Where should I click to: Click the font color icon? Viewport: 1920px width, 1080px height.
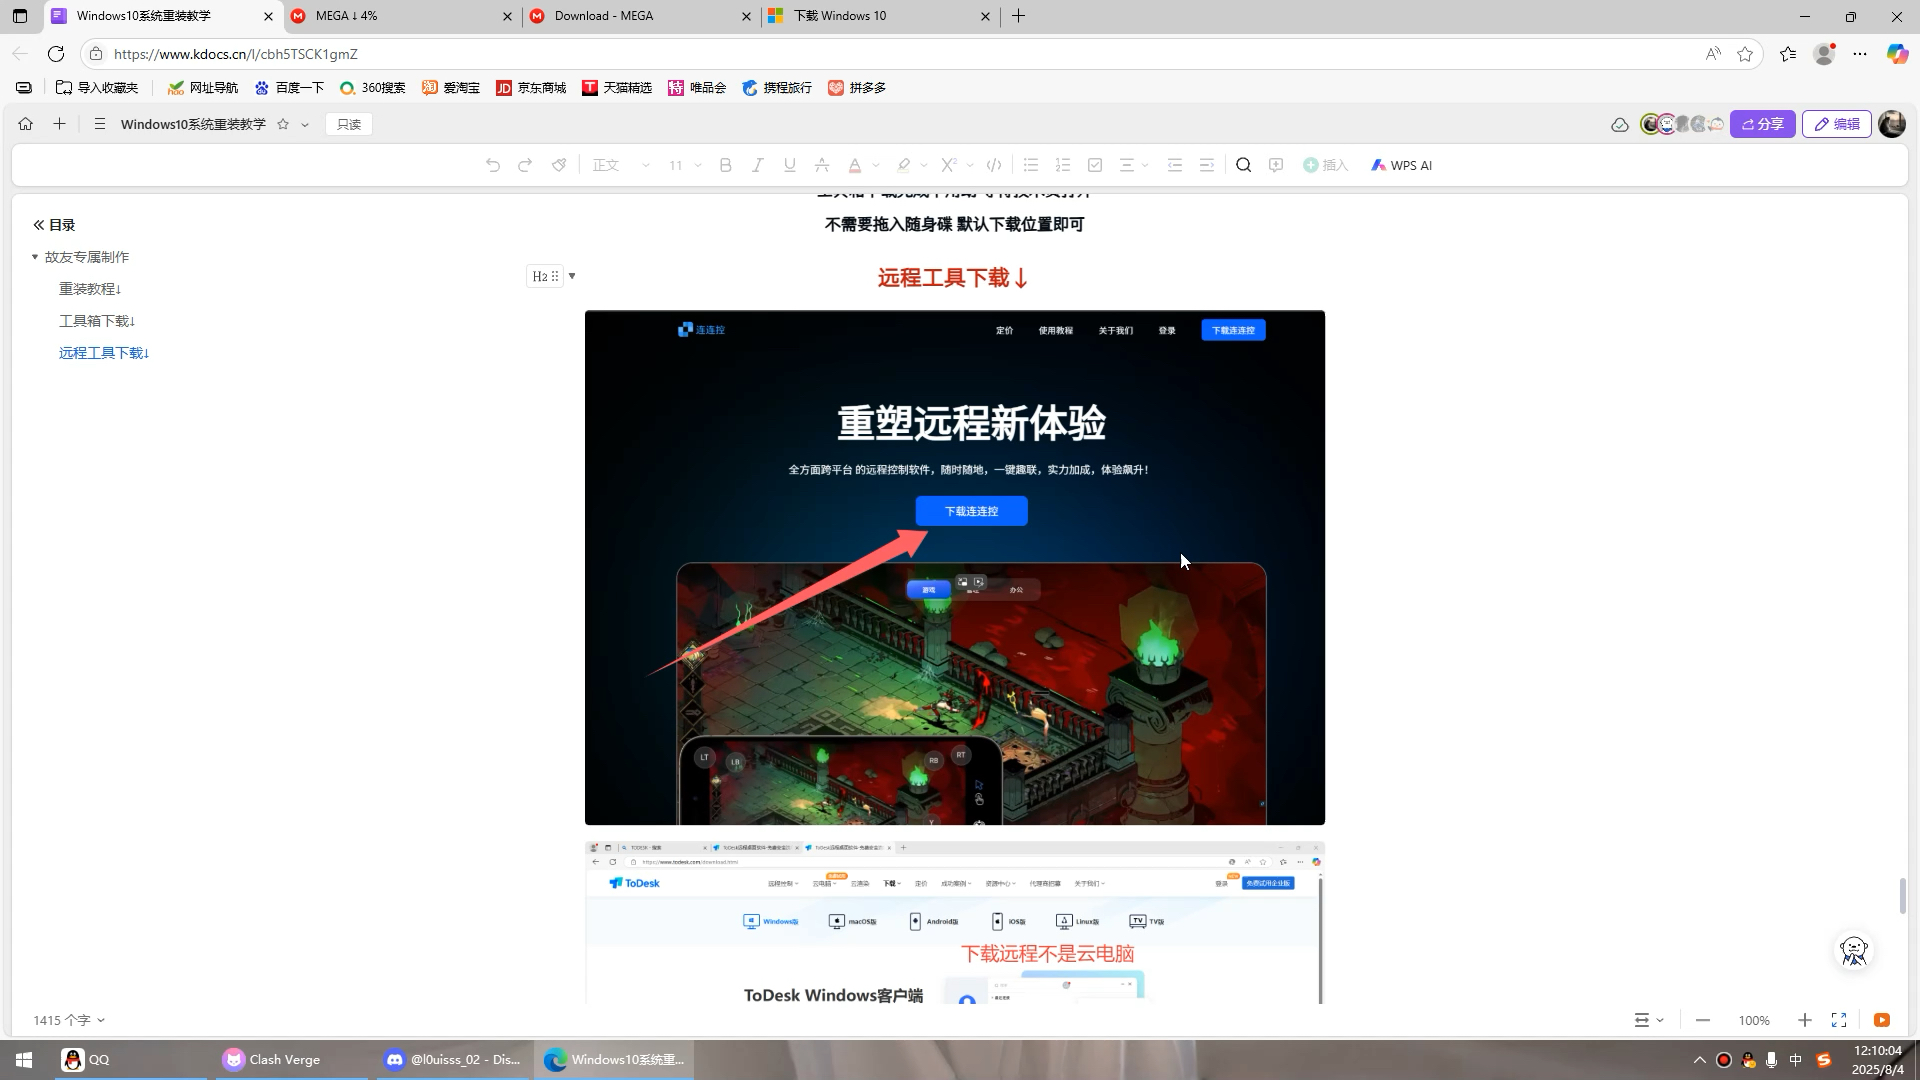coord(855,165)
